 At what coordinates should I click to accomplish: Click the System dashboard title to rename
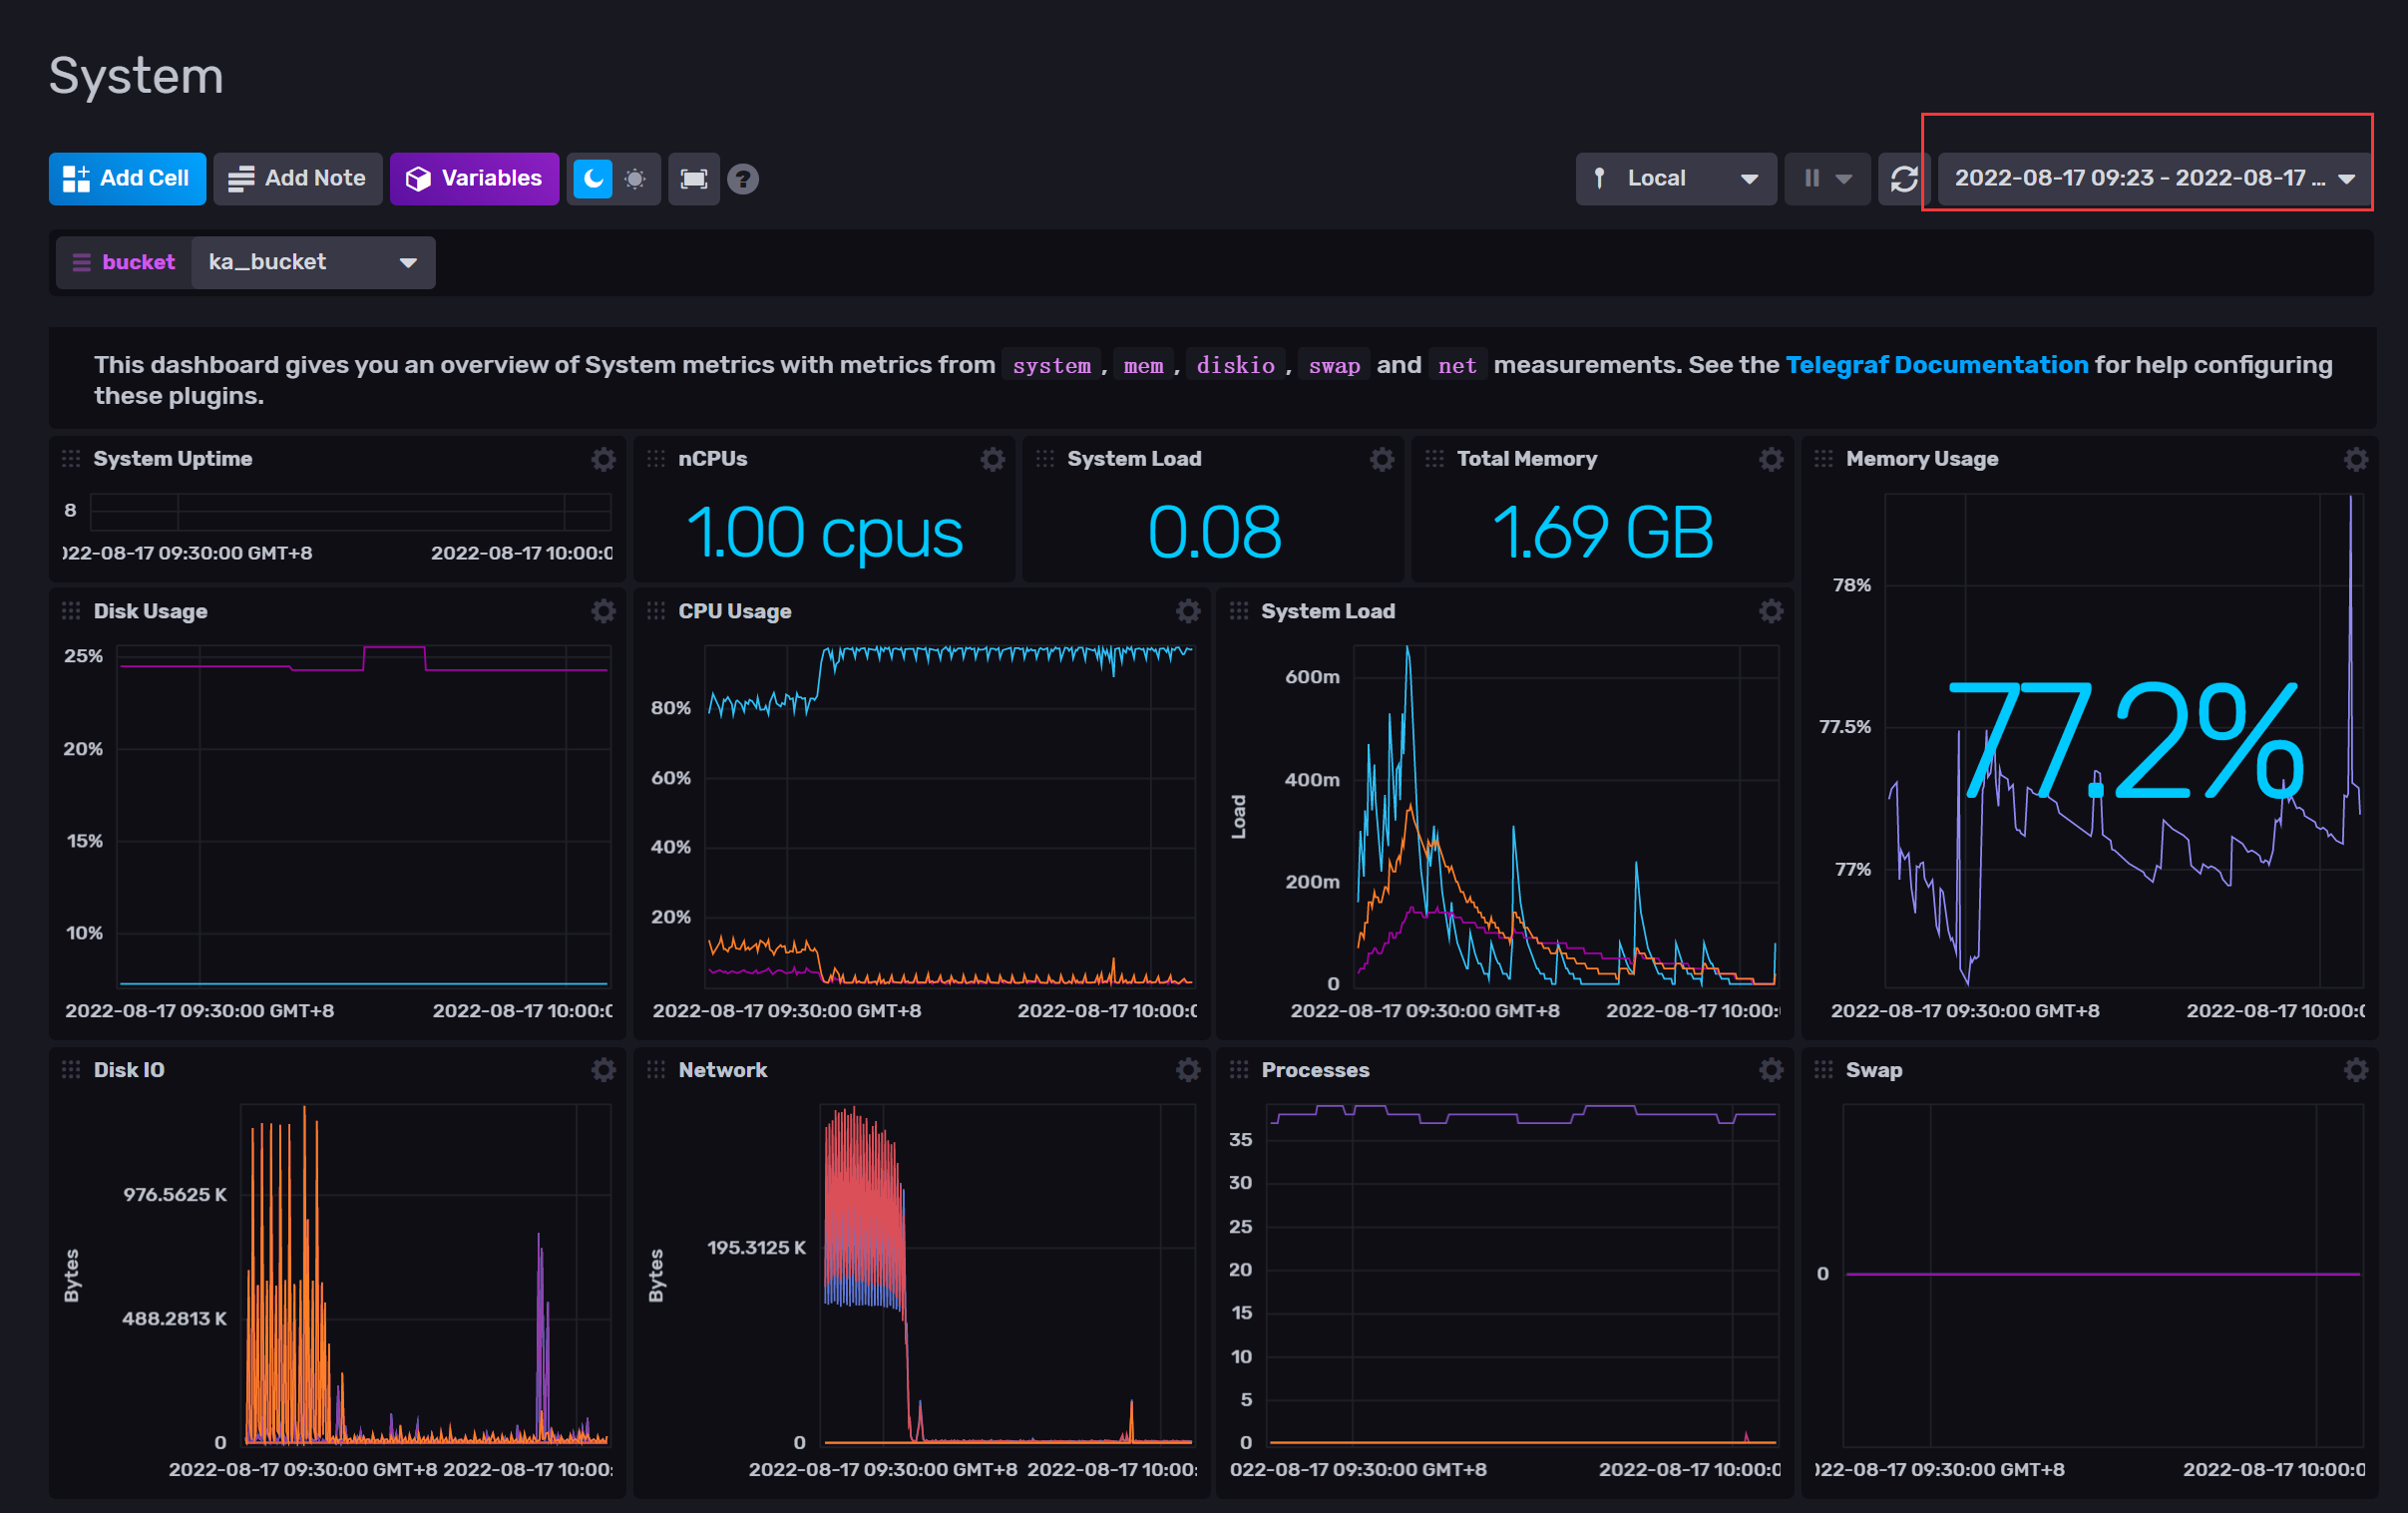click(136, 76)
